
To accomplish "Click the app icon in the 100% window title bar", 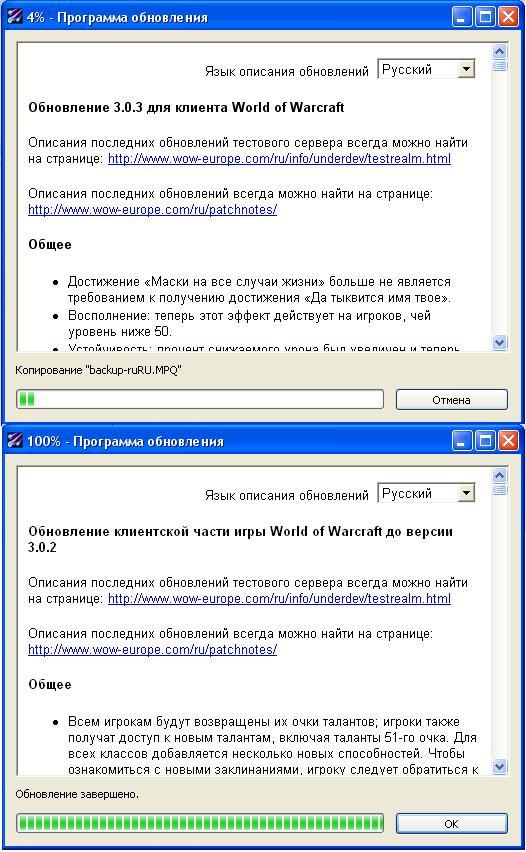I will tap(15, 441).
